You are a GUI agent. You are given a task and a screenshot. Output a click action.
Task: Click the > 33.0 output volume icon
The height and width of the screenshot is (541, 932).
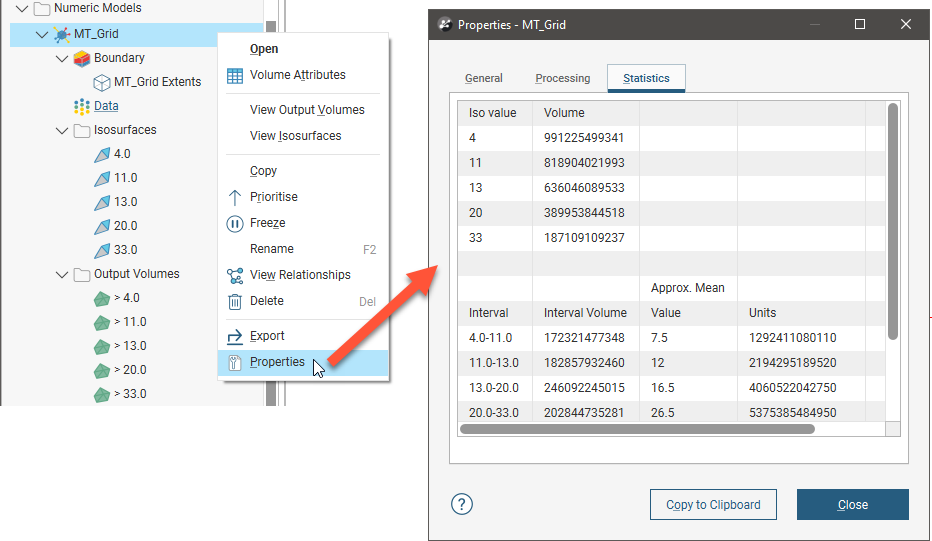point(101,394)
